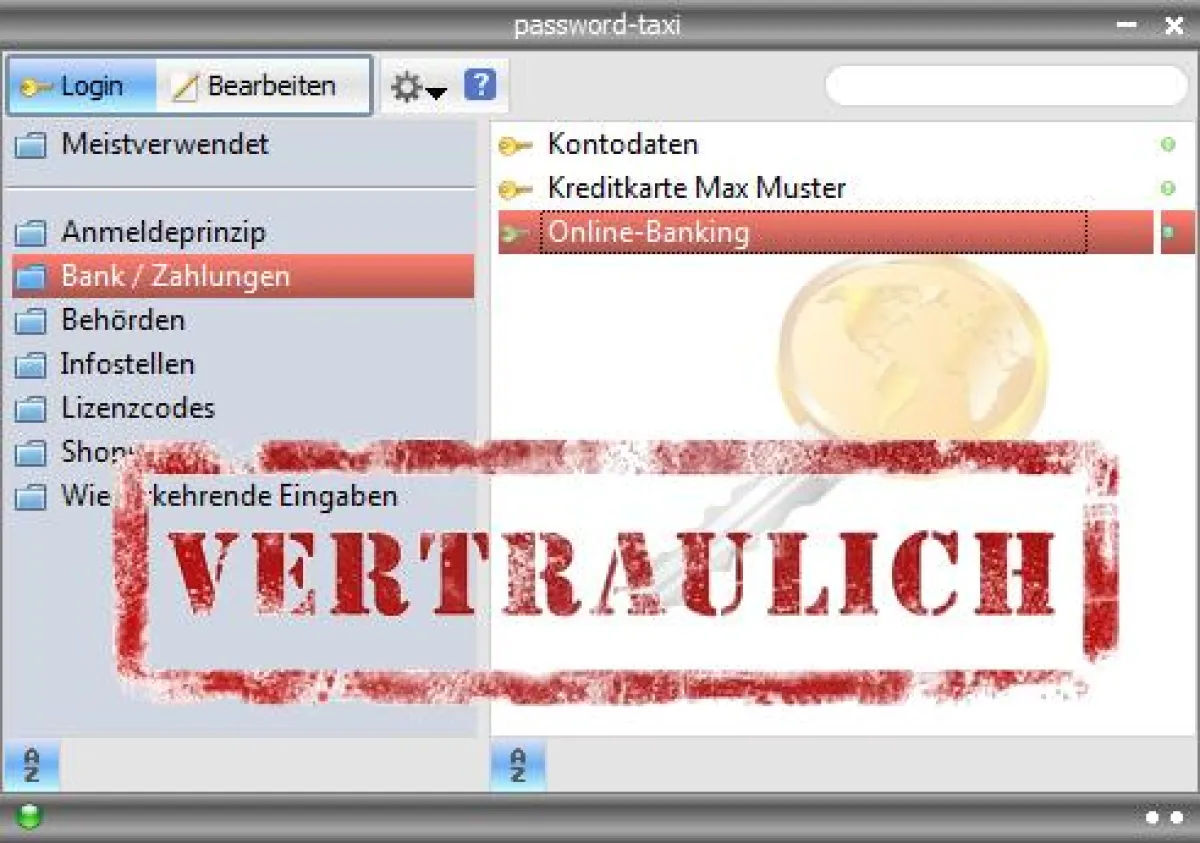Viewport: 1200px width, 843px height.
Task: Click folder icon beside Anmeldeprinzip
Action: click(31, 234)
